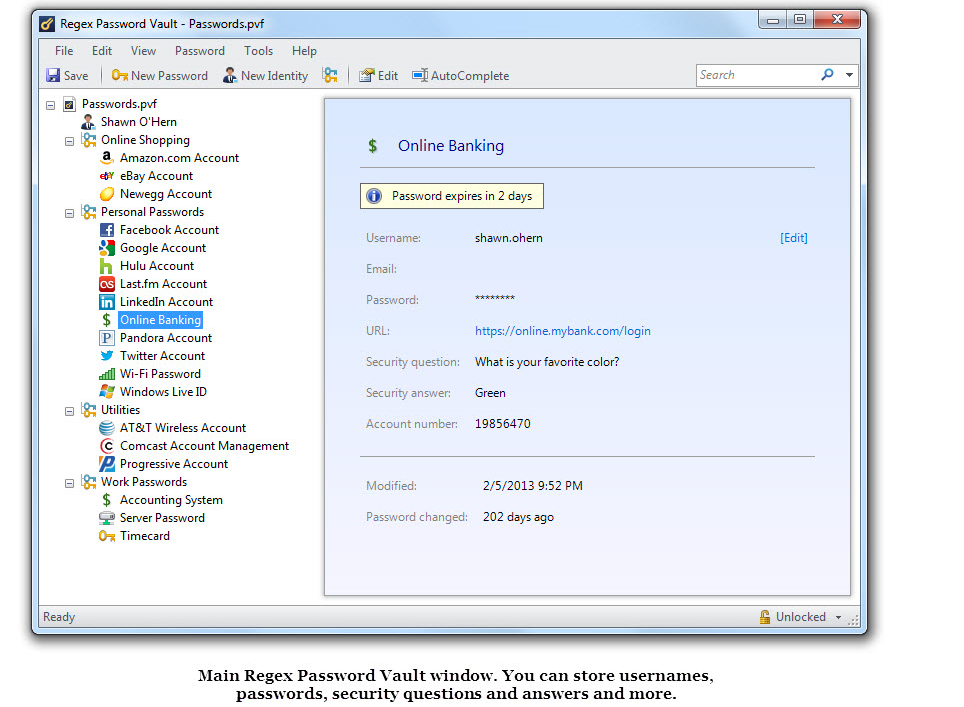Collapse the Online Shopping group
964x707 pixels.
click(69, 141)
